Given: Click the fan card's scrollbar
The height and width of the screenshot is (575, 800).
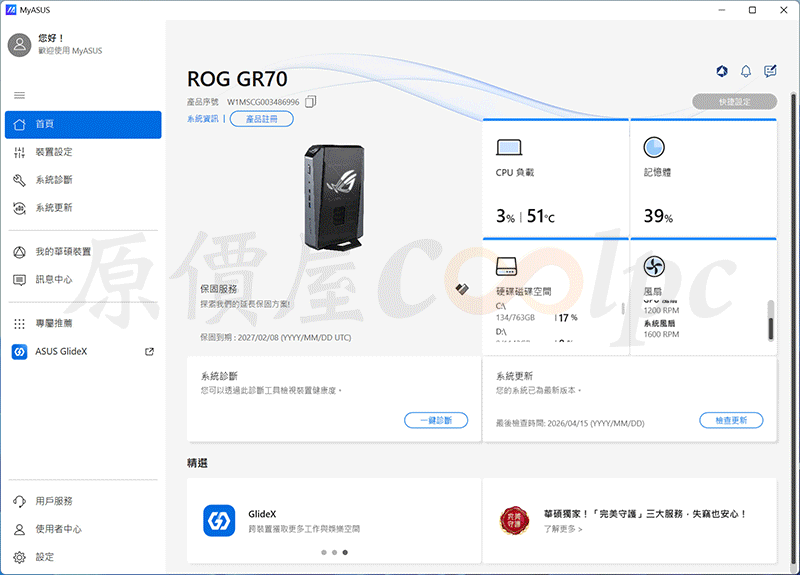Looking at the screenshot, I should tap(771, 320).
